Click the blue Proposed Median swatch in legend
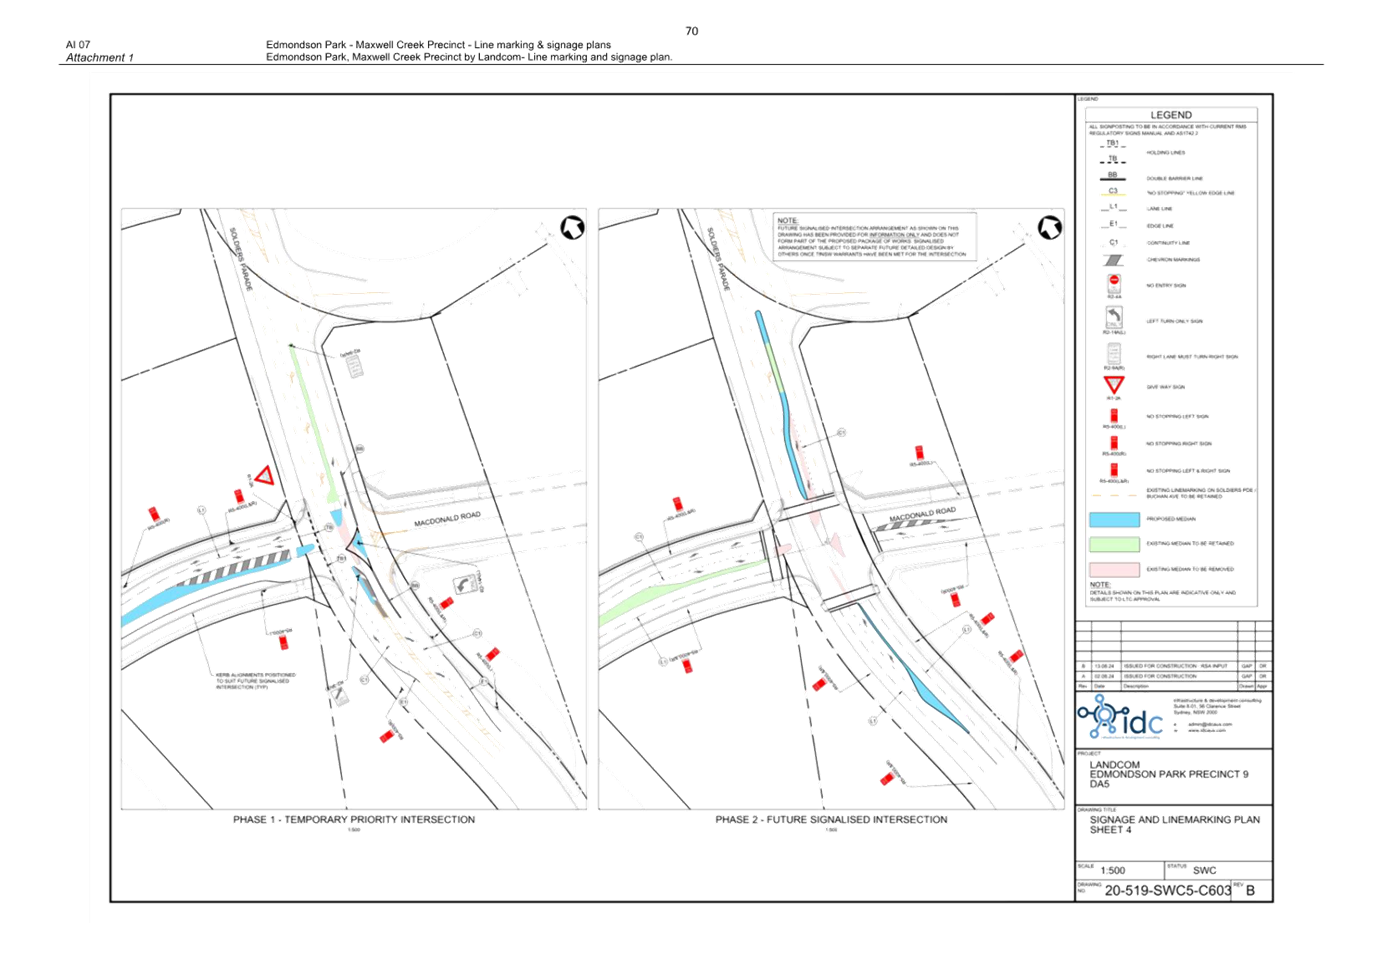 1114,519
